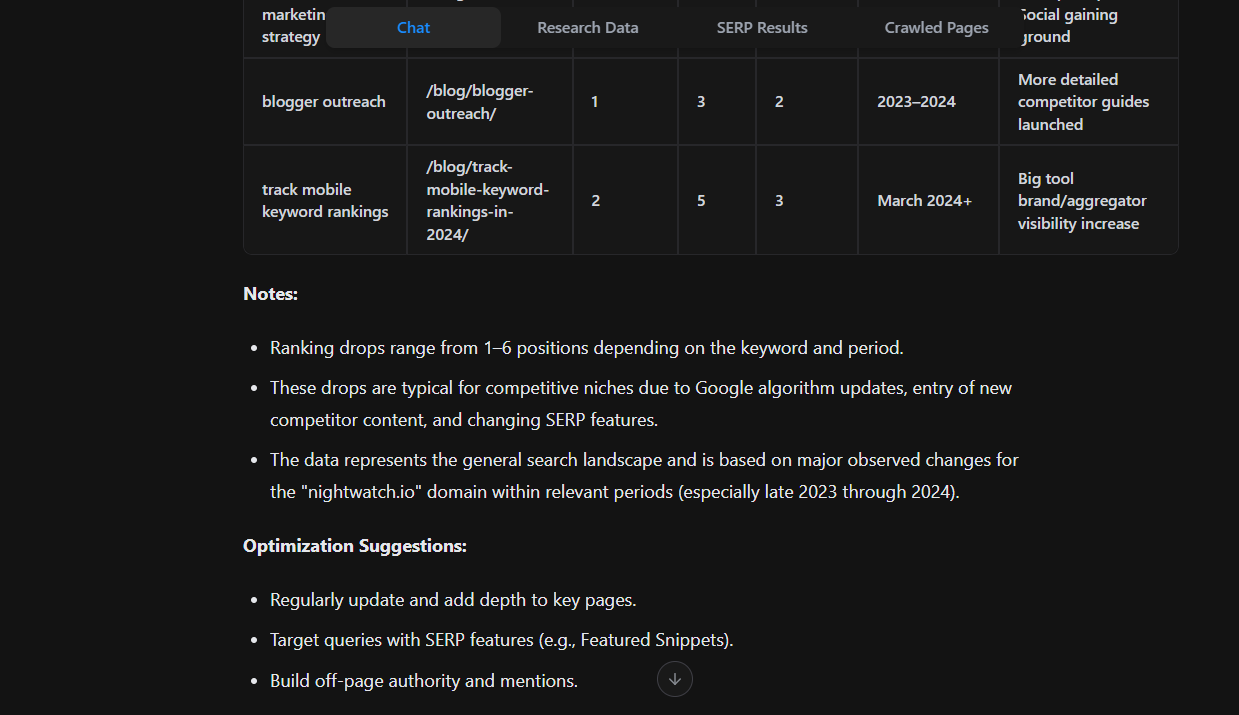Click the Optimization Suggestions heading

[354, 545]
